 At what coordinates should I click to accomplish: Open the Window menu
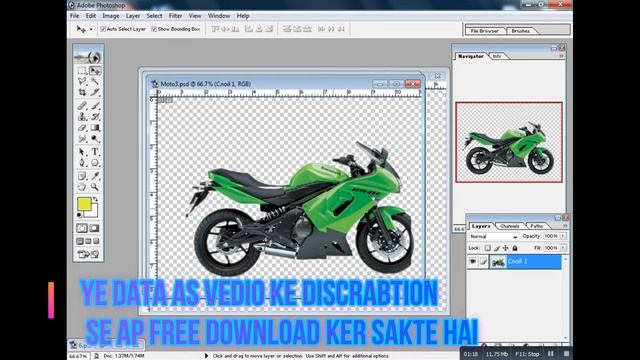(x=219, y=16)
